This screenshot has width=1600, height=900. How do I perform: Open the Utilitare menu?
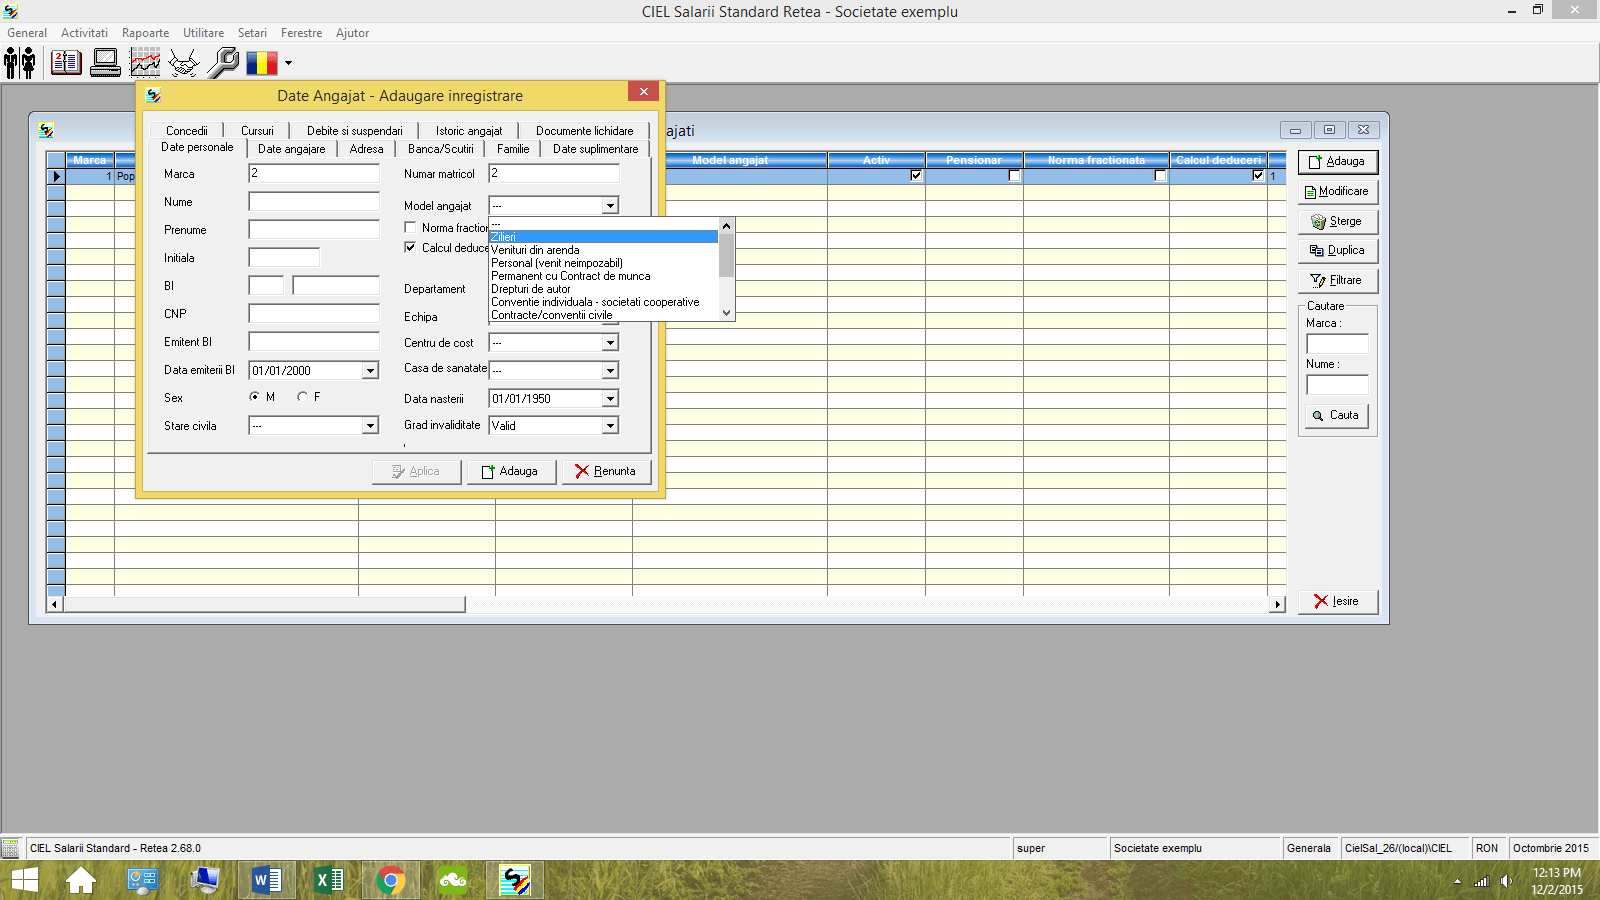203,33
